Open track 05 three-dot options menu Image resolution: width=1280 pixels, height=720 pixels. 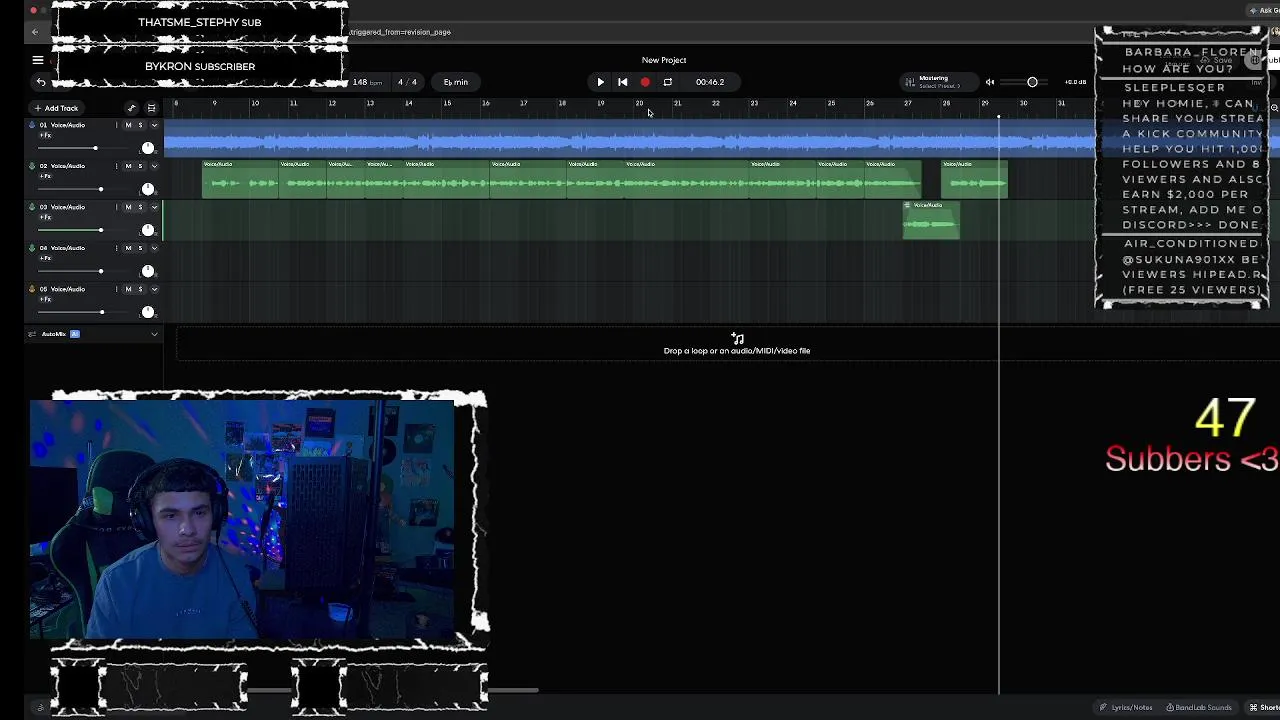(116, 289)
